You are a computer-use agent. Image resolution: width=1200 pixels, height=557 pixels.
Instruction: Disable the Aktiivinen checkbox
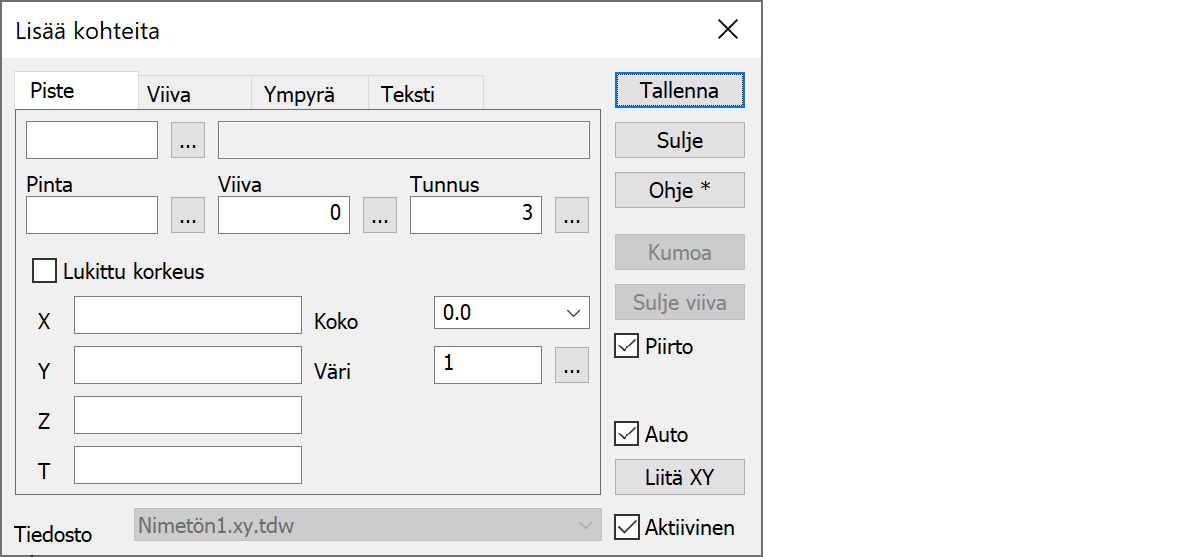627,527
